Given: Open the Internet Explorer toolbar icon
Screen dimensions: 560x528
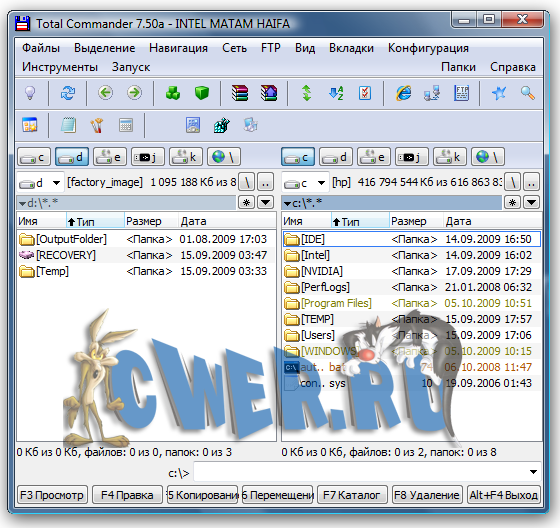Looking at the screenshot, I should click(403, 93).
